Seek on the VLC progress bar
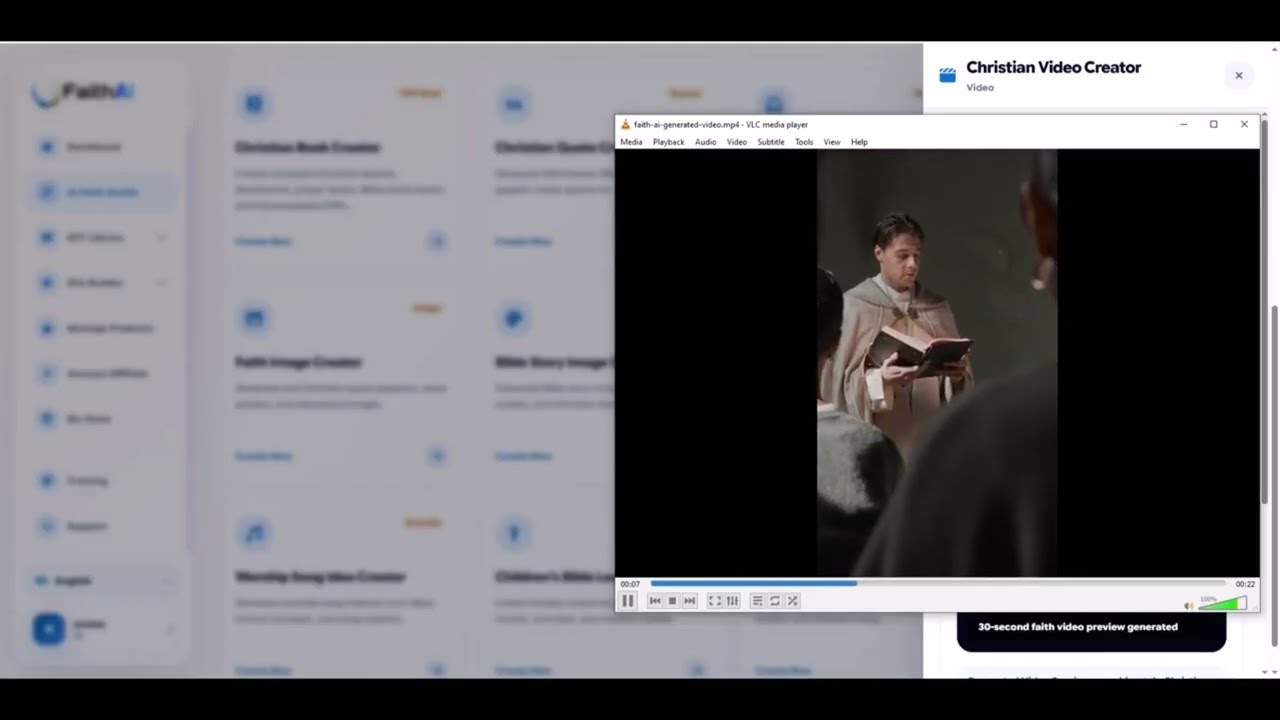The image size is (1280, 720). [938, 583]
